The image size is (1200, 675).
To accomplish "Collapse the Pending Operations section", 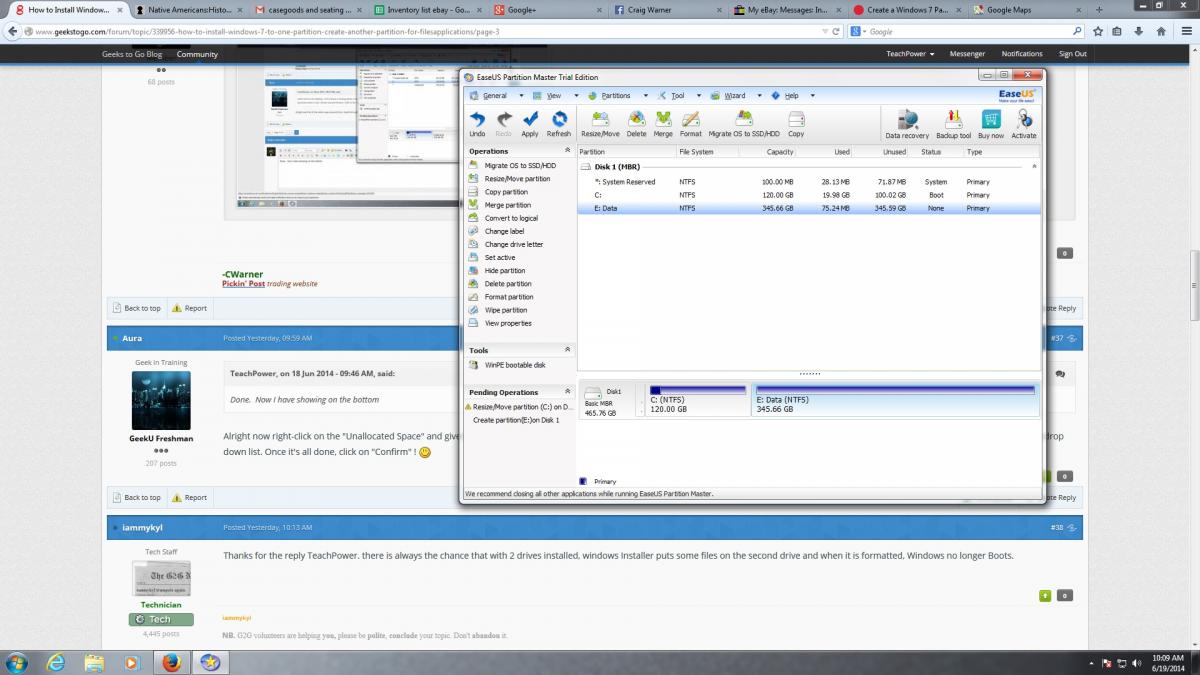I will point(568,392).
